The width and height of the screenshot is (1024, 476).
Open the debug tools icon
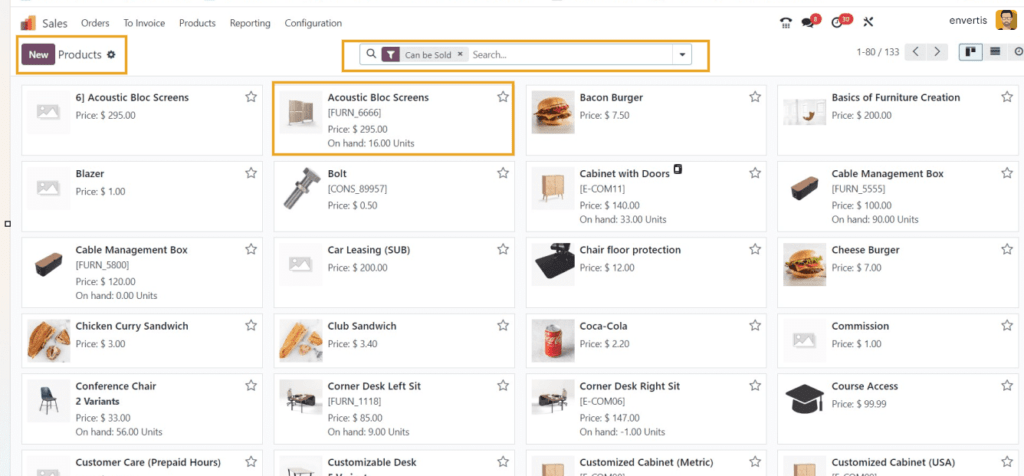point(868,23)
